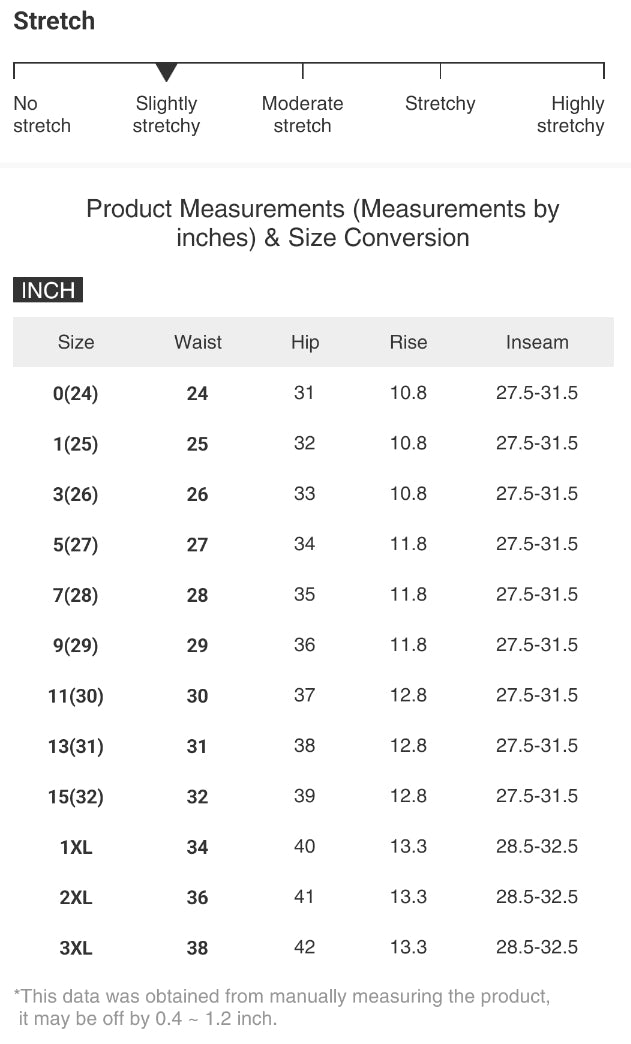
Task: Click the Hip column header
Action: (305, 342)
